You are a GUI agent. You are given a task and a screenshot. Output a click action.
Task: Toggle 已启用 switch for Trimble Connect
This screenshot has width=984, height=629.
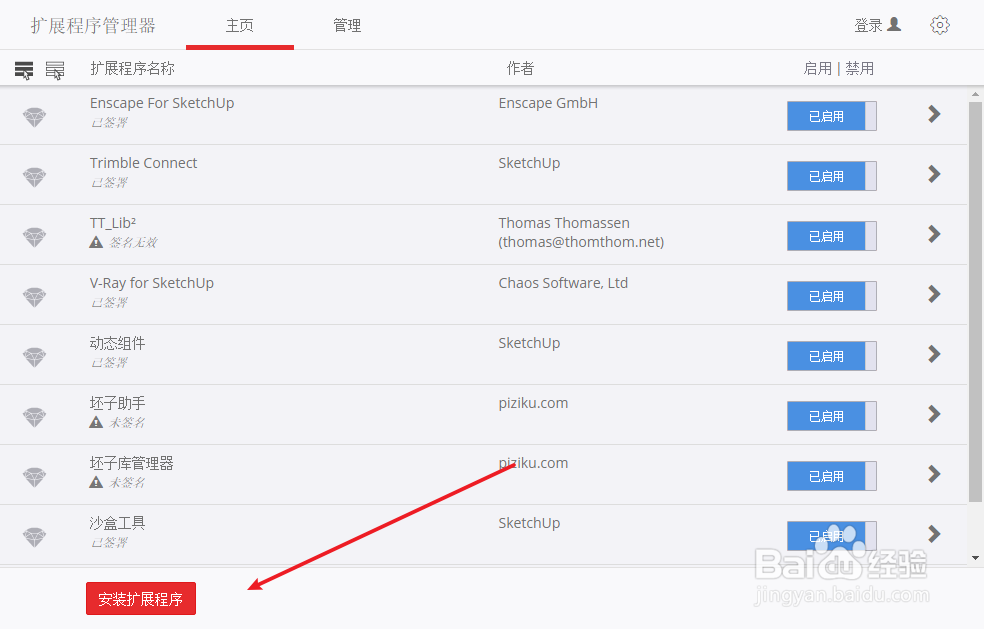832,176
